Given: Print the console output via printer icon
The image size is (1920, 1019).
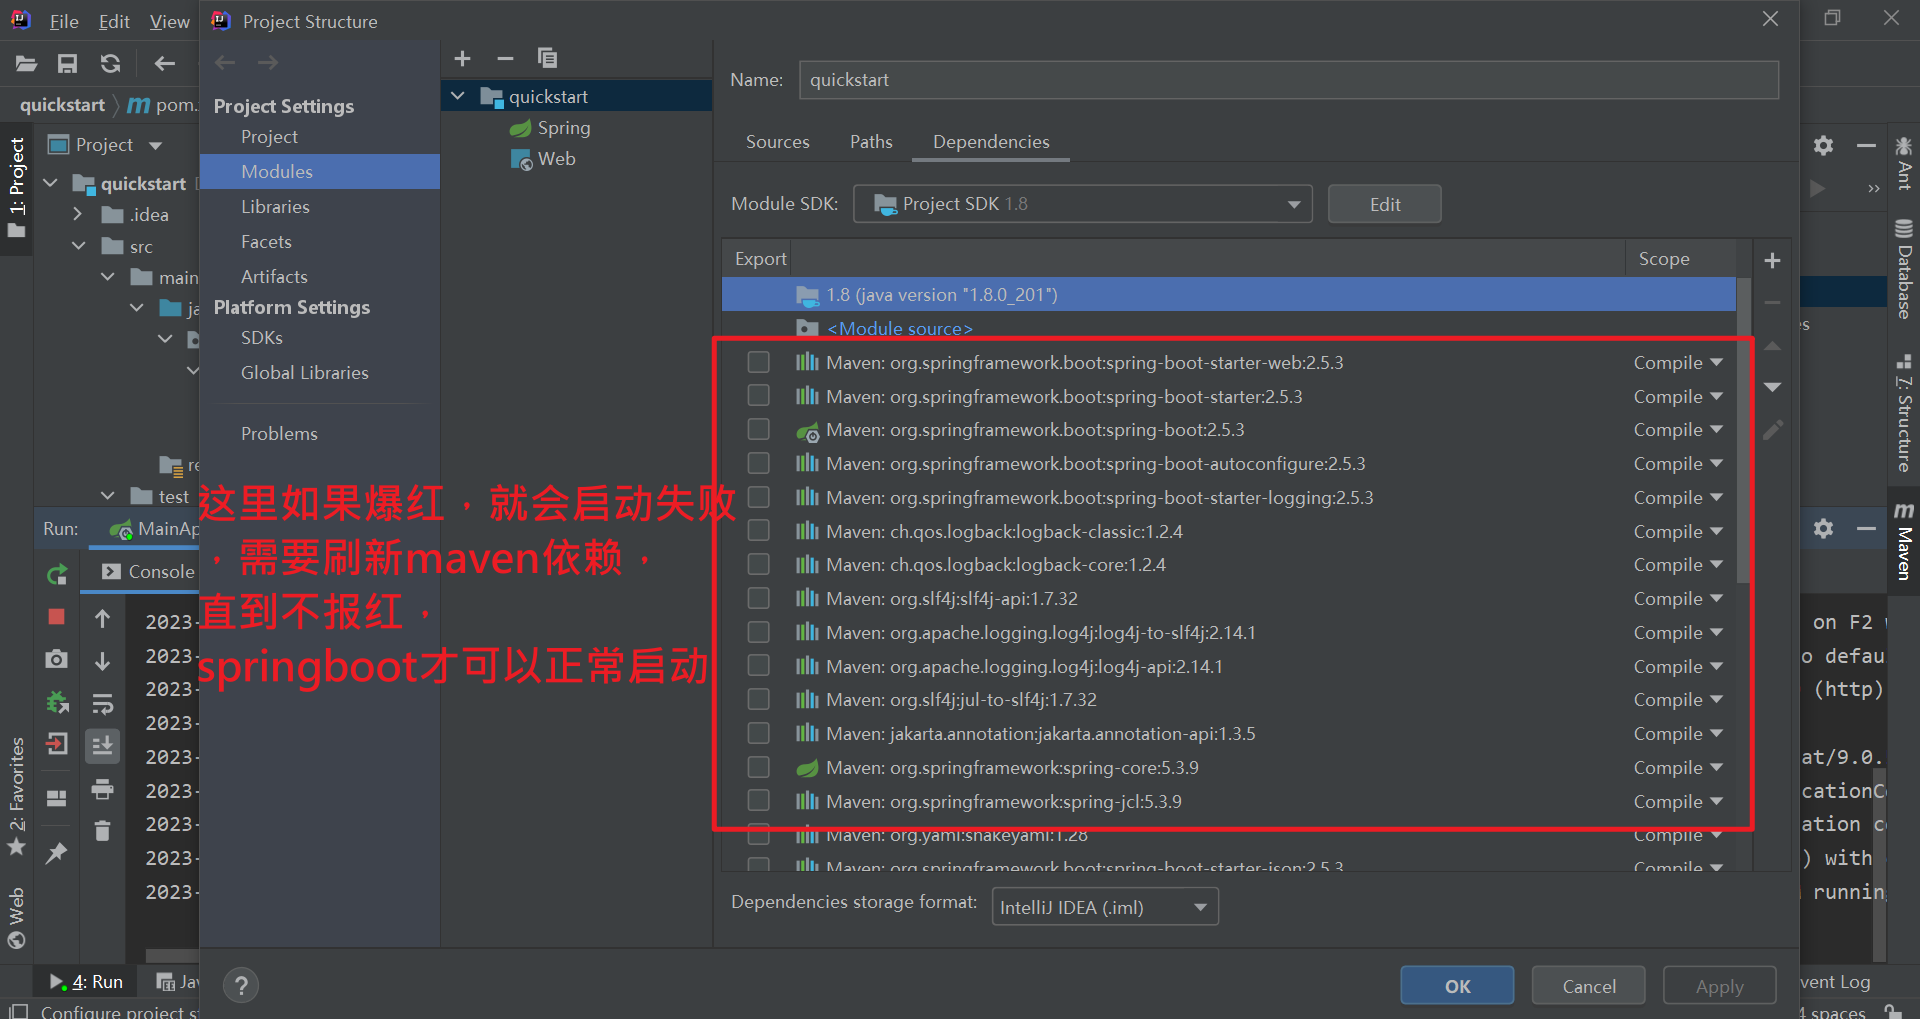Looking at the screenshot, I should pos(103,789).
